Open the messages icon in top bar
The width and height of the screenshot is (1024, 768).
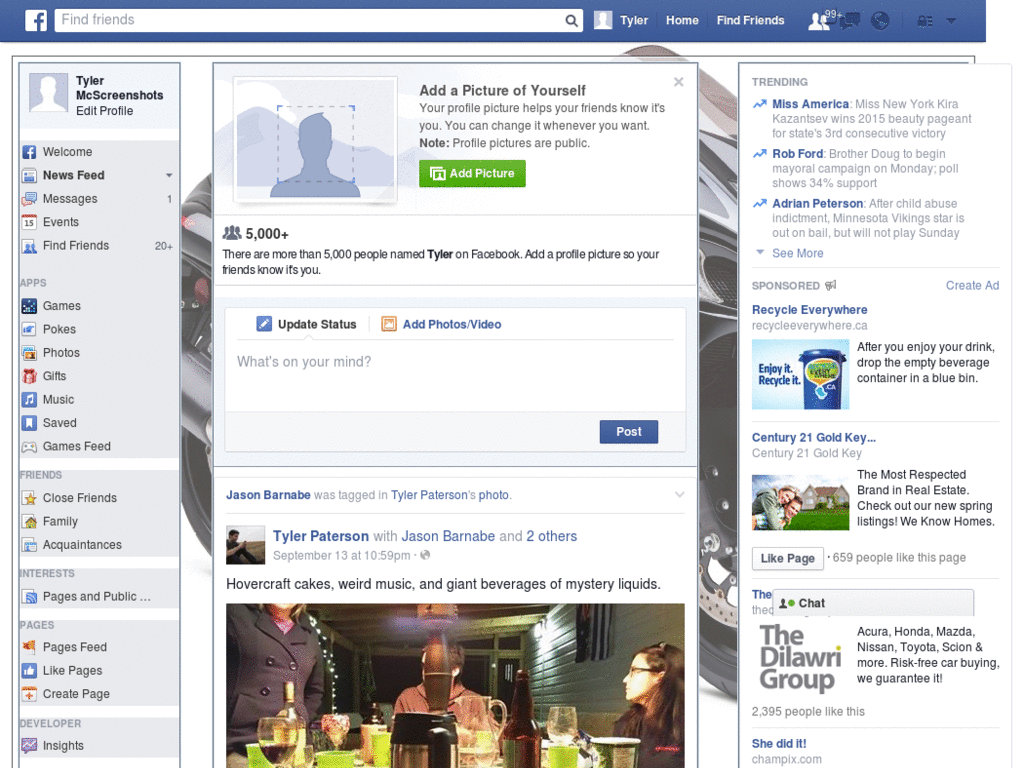(849, 21)
